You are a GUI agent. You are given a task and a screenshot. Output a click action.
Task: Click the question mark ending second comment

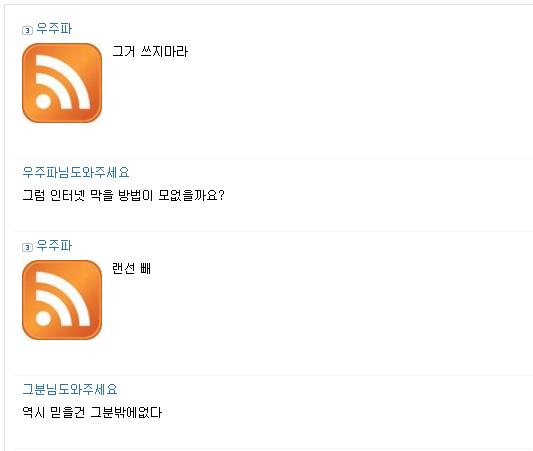coord(221,195)
